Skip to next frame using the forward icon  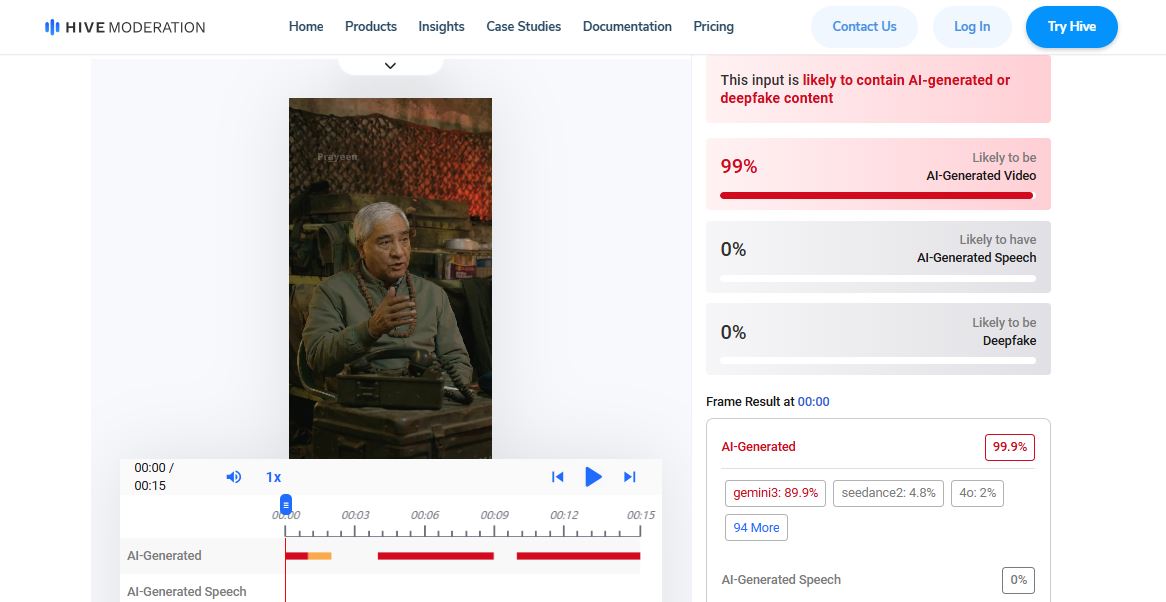point(630,477)
